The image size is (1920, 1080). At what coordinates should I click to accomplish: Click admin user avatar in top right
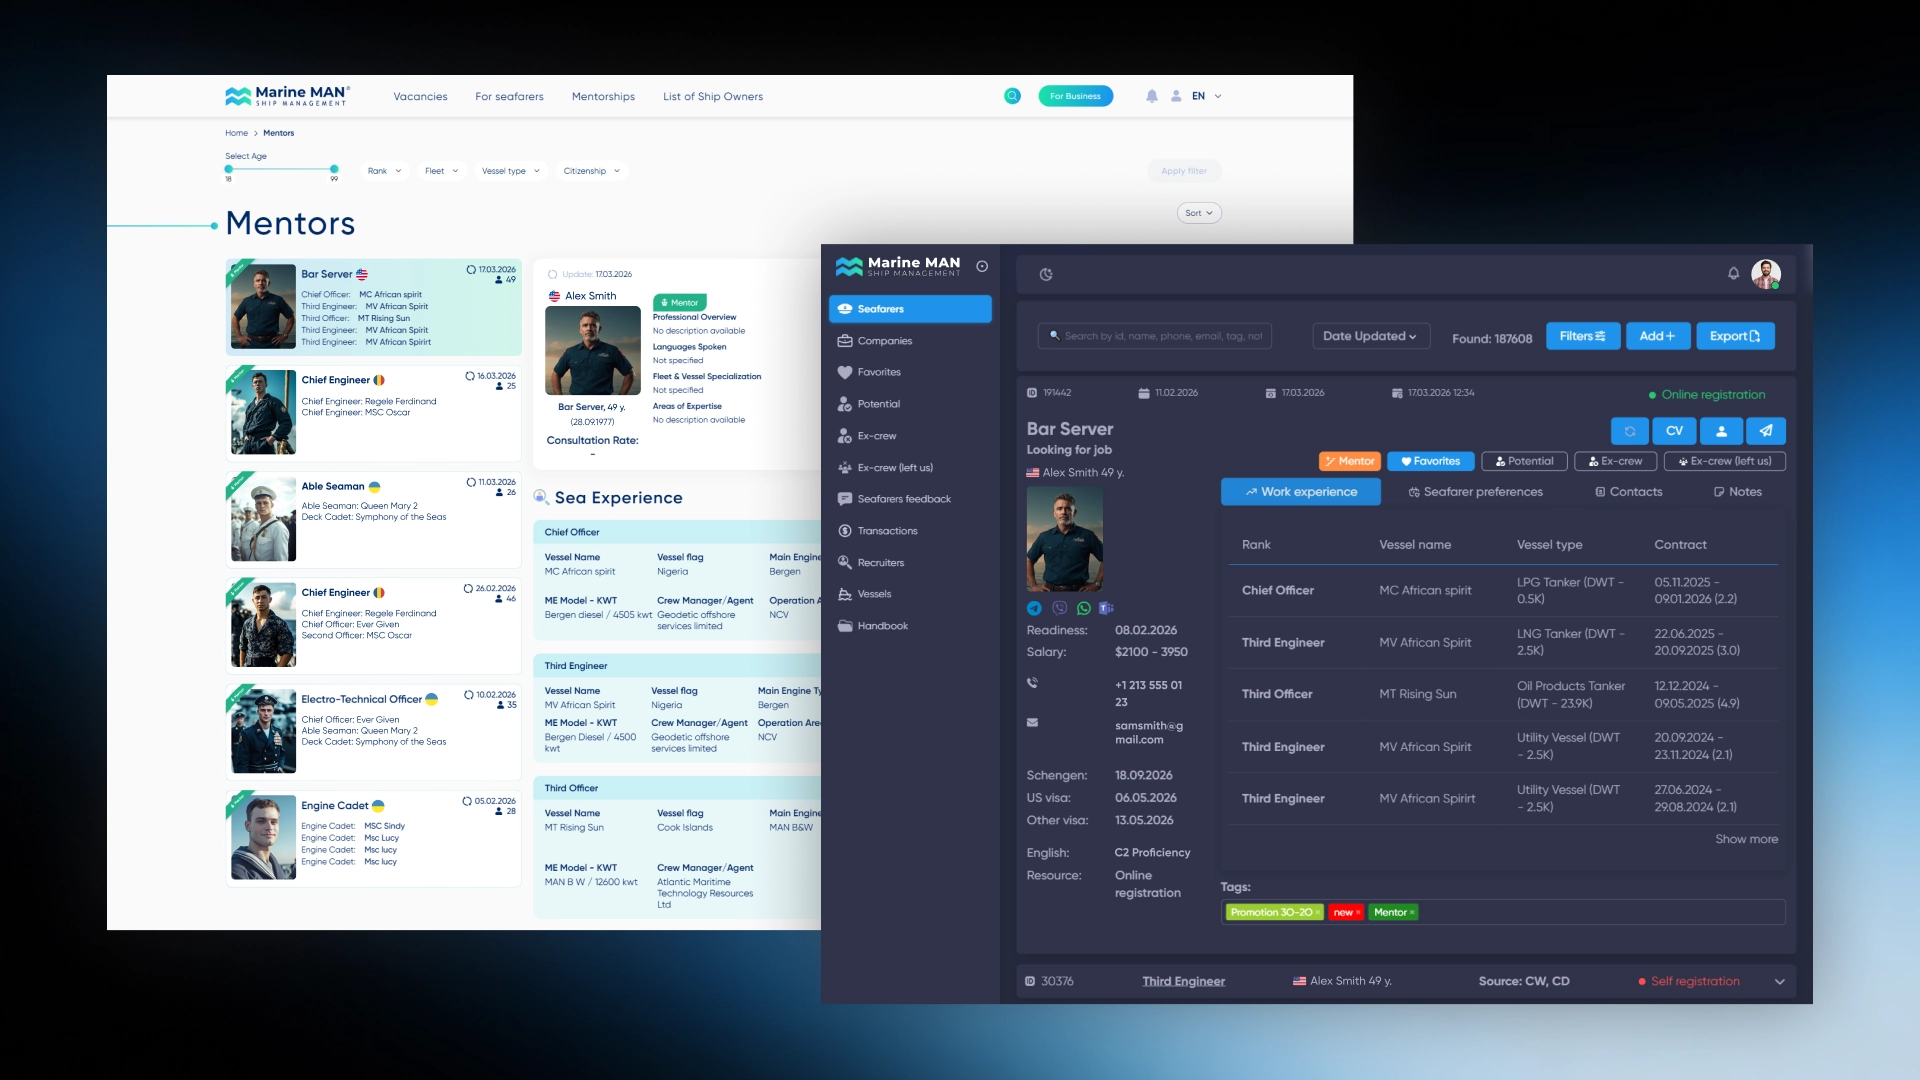[x=1766, y=274]
